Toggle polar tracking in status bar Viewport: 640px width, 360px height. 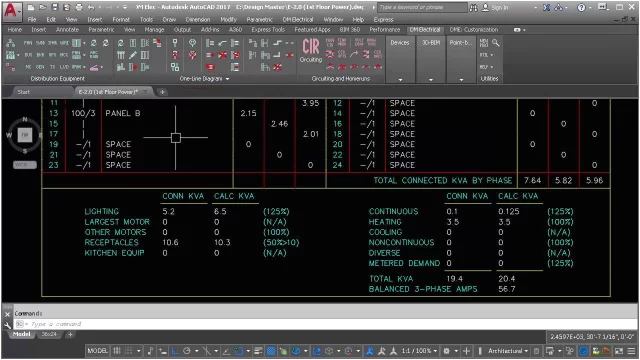tap(187, 351)
